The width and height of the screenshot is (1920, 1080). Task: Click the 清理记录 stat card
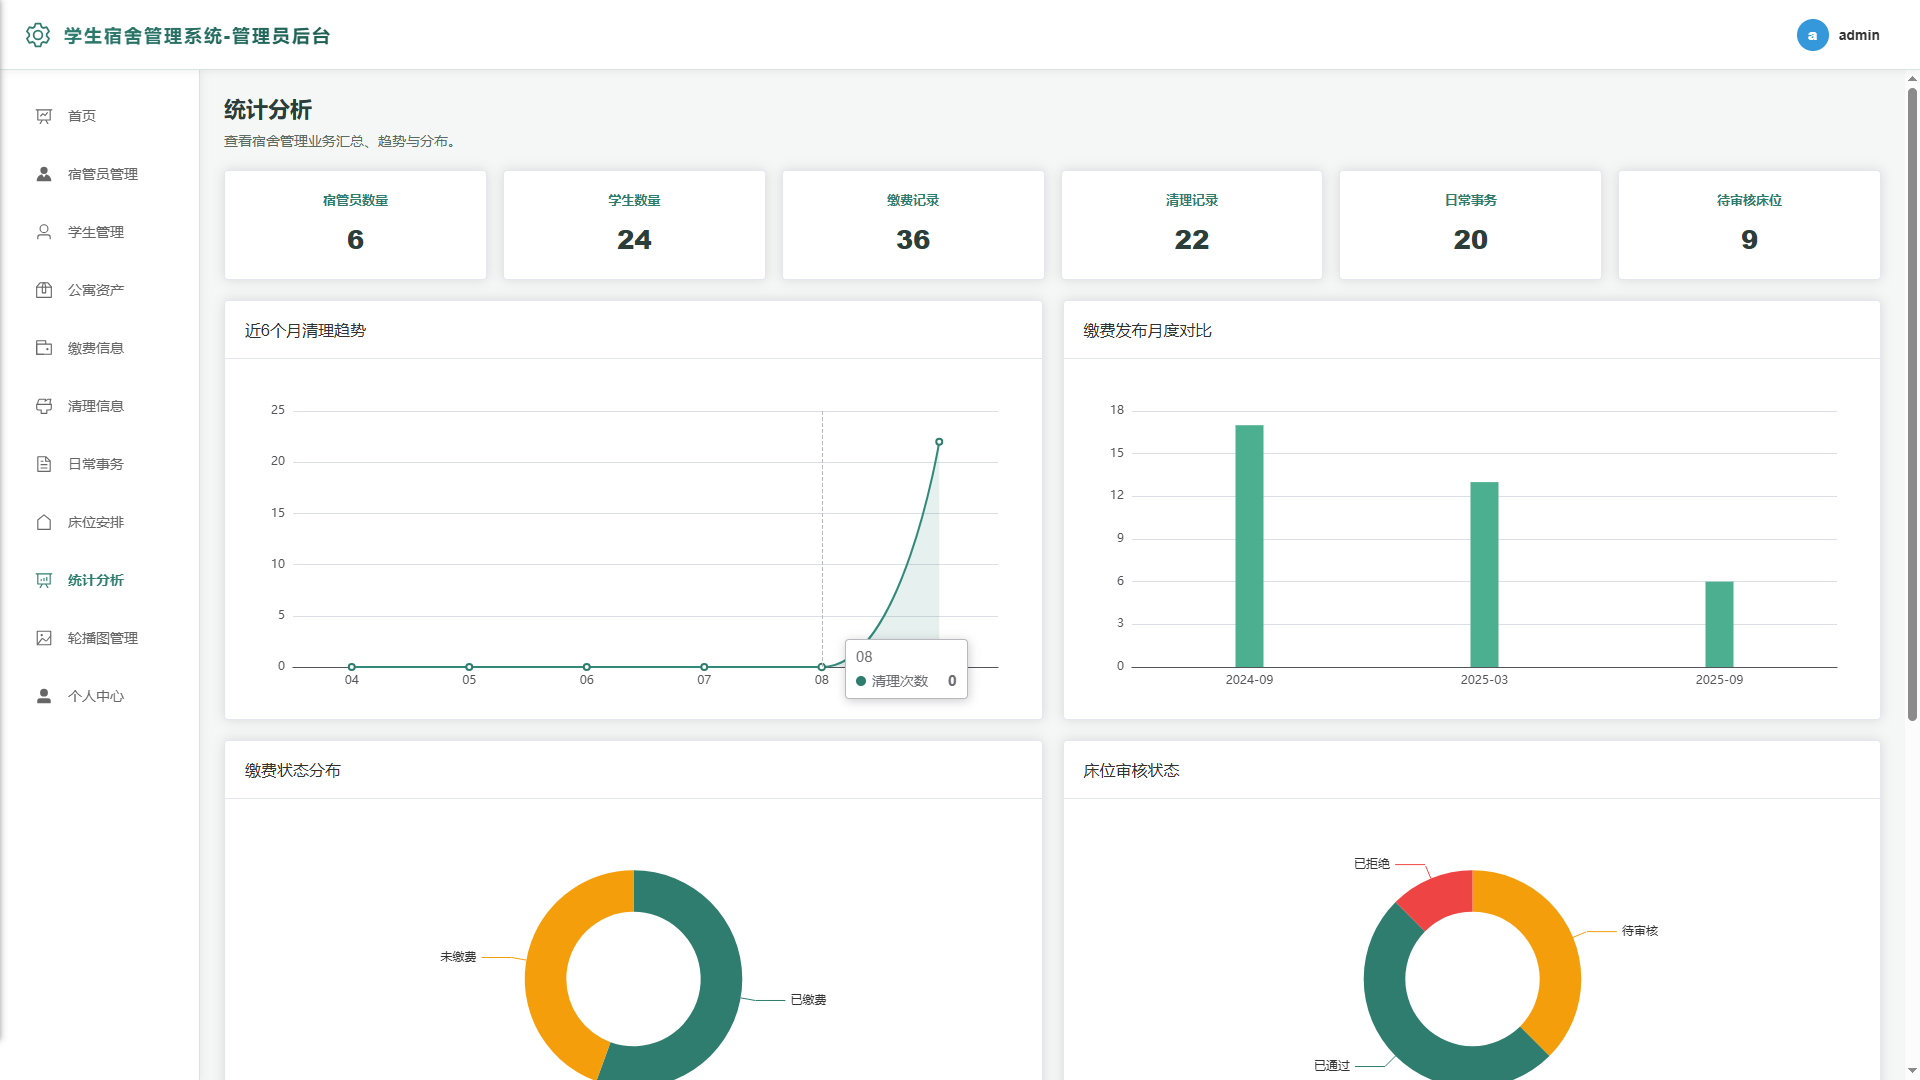pyautogui.click(x=1191, y=225)
